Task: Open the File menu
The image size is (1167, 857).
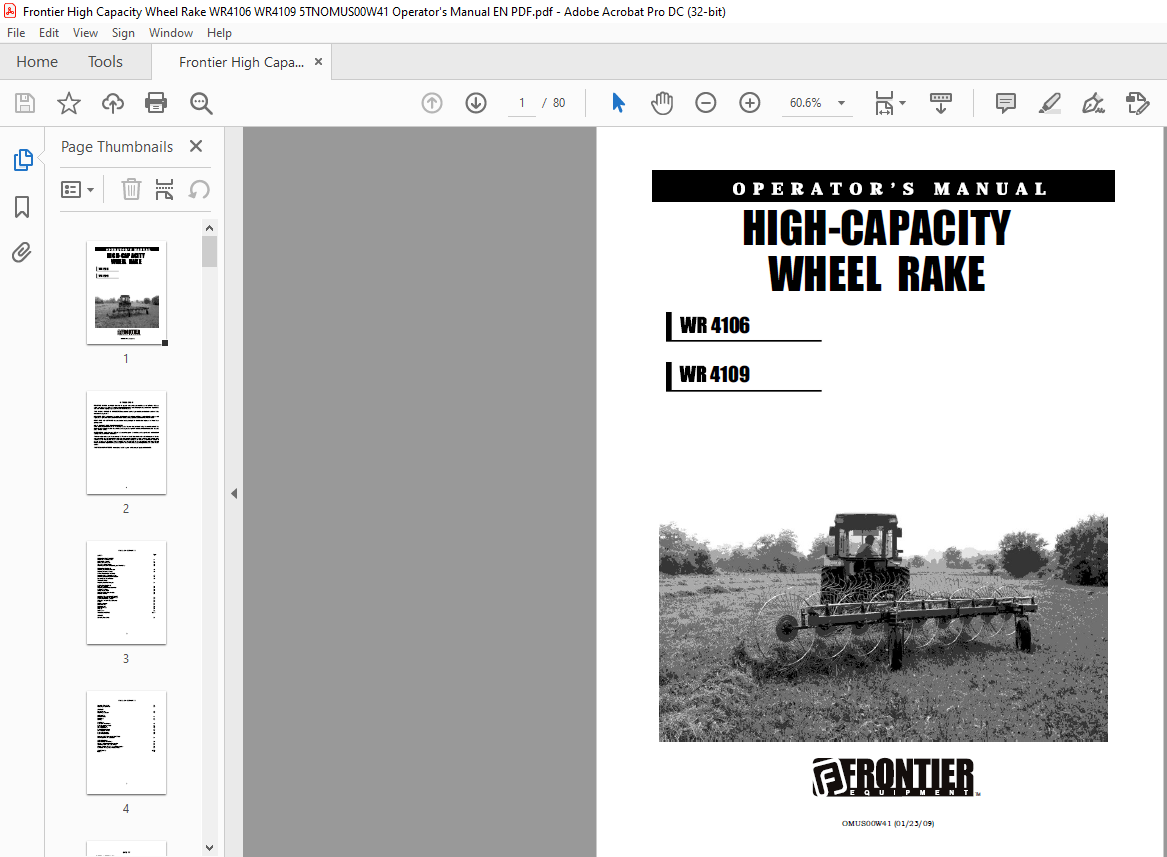Action: [x=16, y=33]
